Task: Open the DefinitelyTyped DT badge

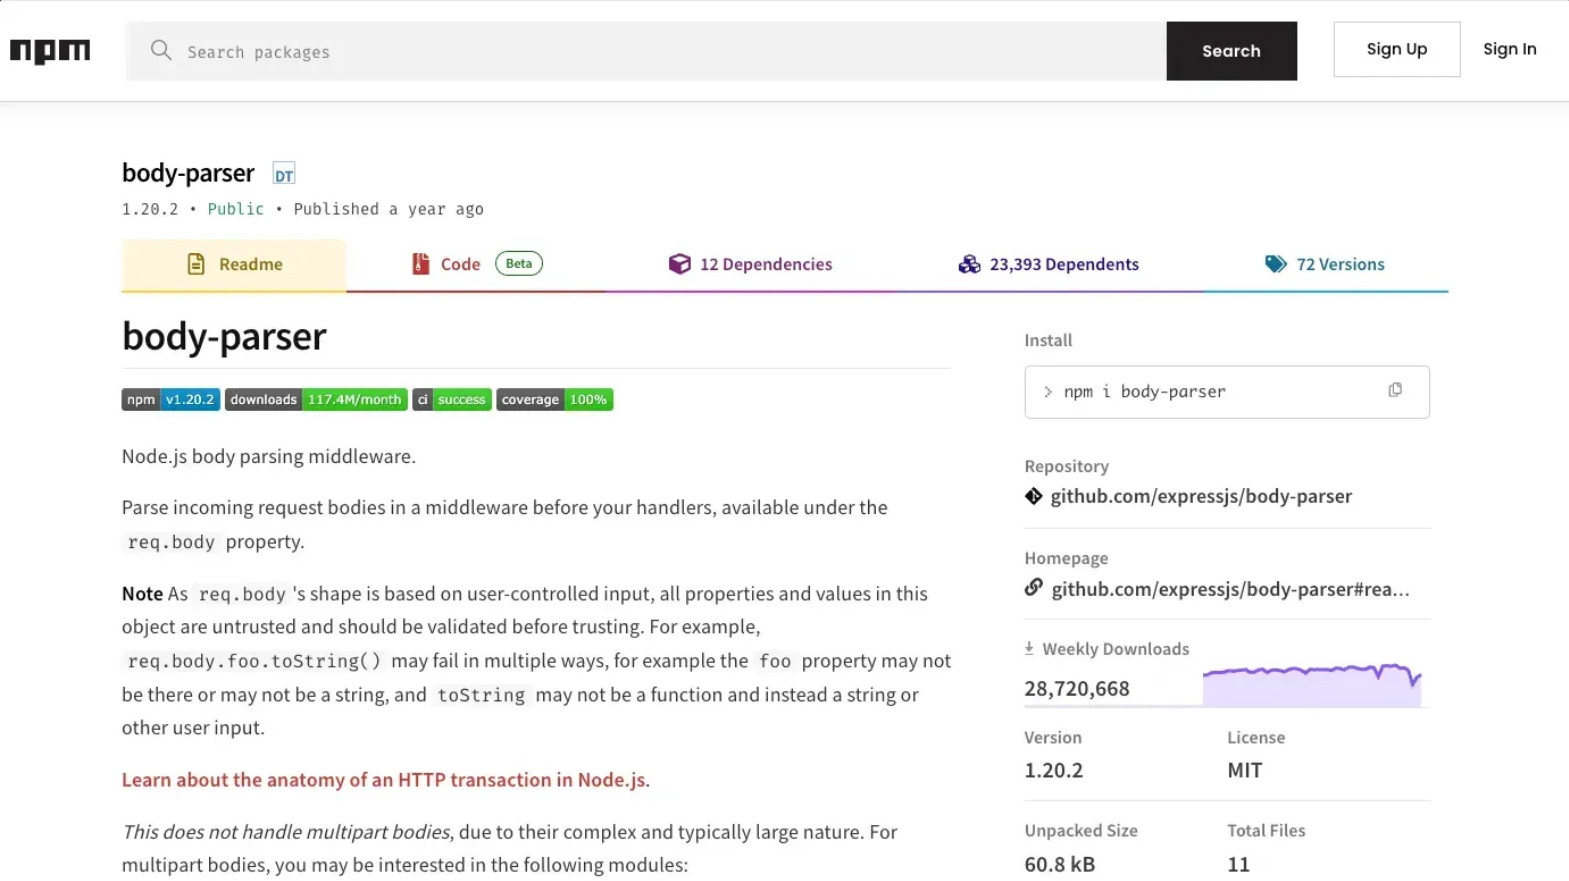Action: (284, 174)
